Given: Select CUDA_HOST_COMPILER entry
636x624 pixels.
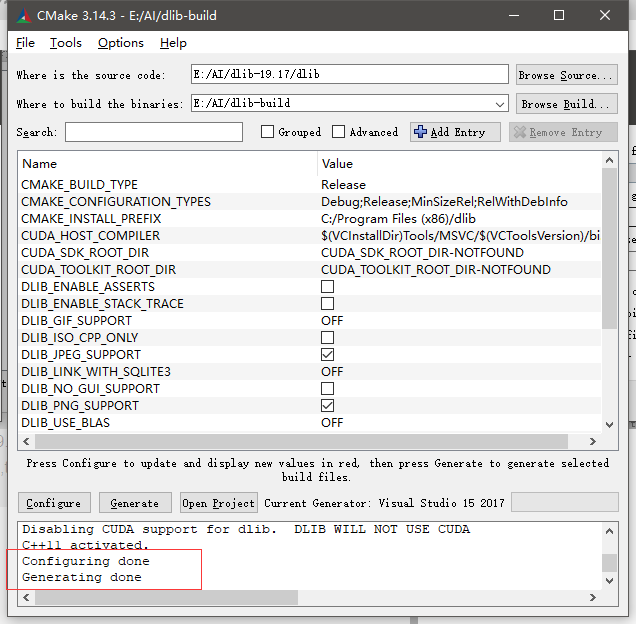Looking at the screenshot, I should (90, 236).
